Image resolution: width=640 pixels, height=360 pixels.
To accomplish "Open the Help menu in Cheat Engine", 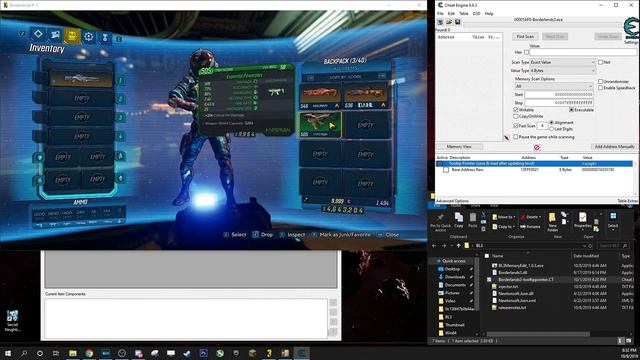I will [489, 13].
